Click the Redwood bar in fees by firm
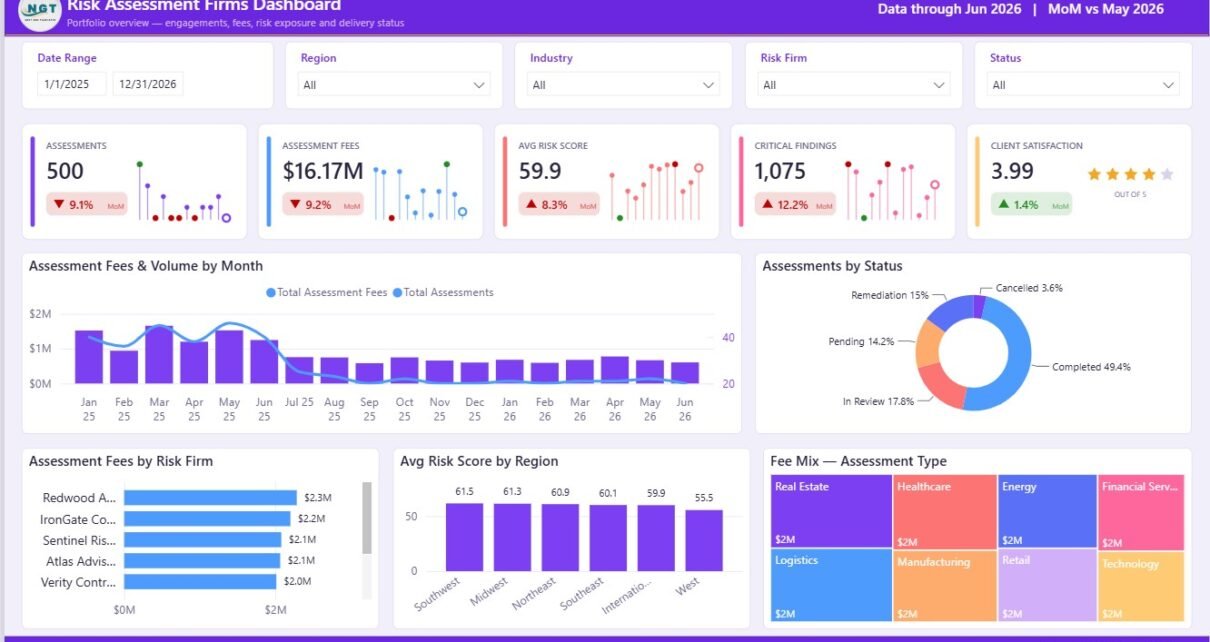1210x642 pixels. point(210,497)
